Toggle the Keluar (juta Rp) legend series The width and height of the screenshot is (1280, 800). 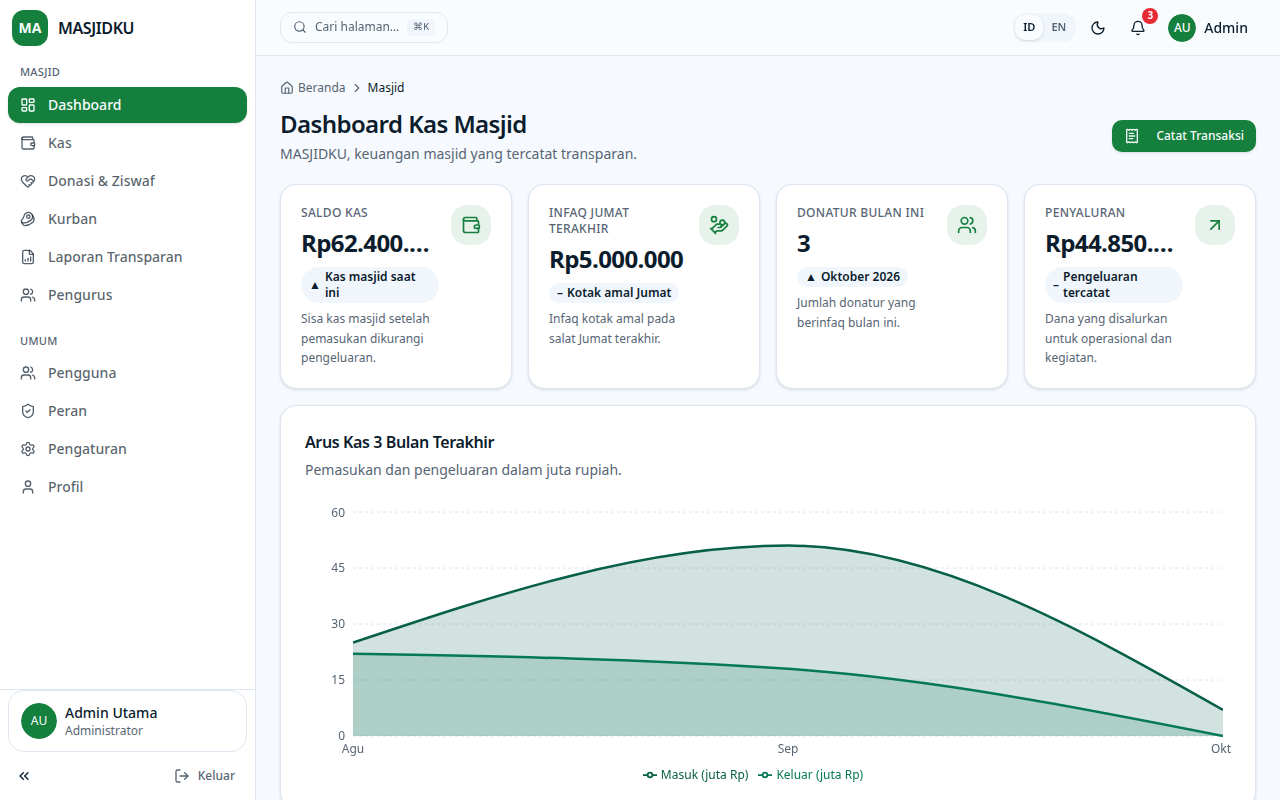[x=811, y=775]
